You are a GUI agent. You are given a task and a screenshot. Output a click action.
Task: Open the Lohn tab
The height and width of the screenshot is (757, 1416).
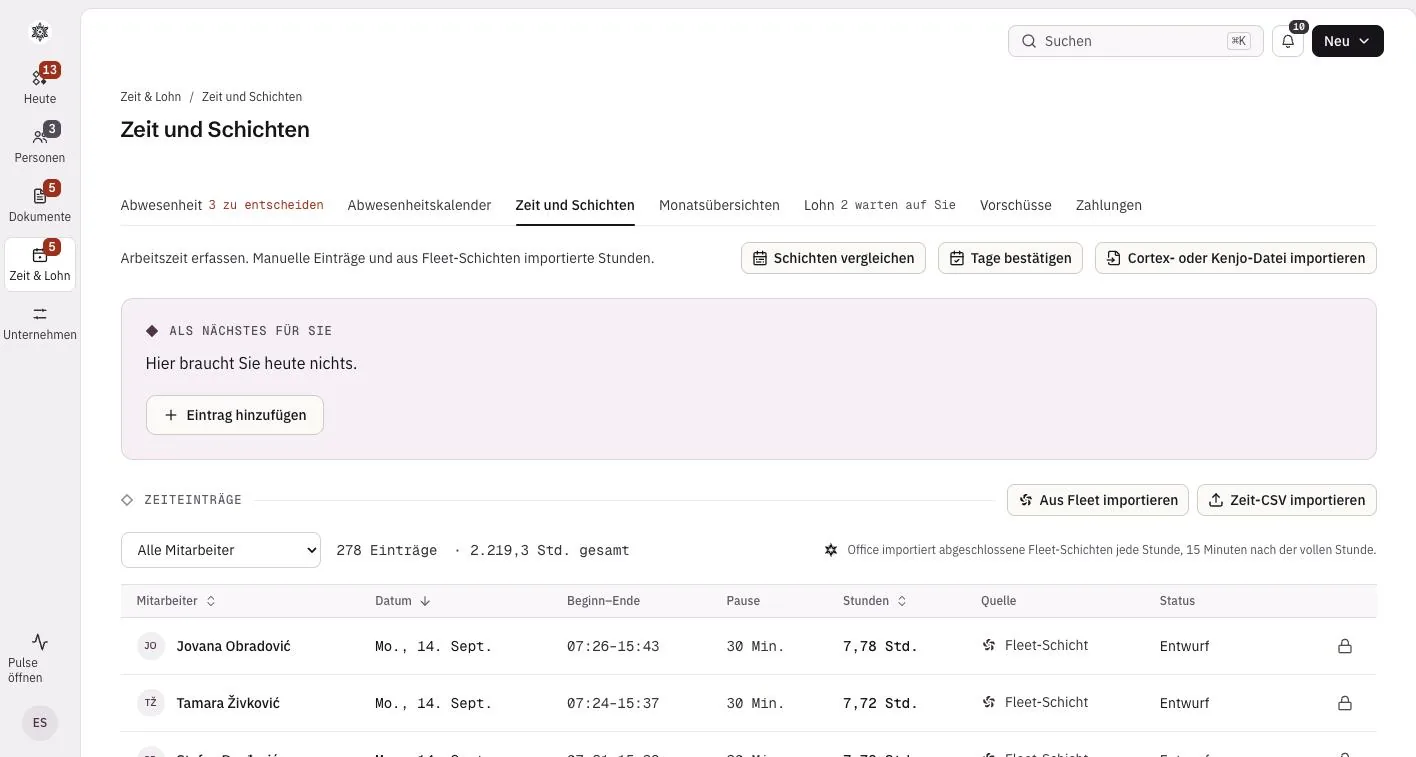tap(880, 205)
